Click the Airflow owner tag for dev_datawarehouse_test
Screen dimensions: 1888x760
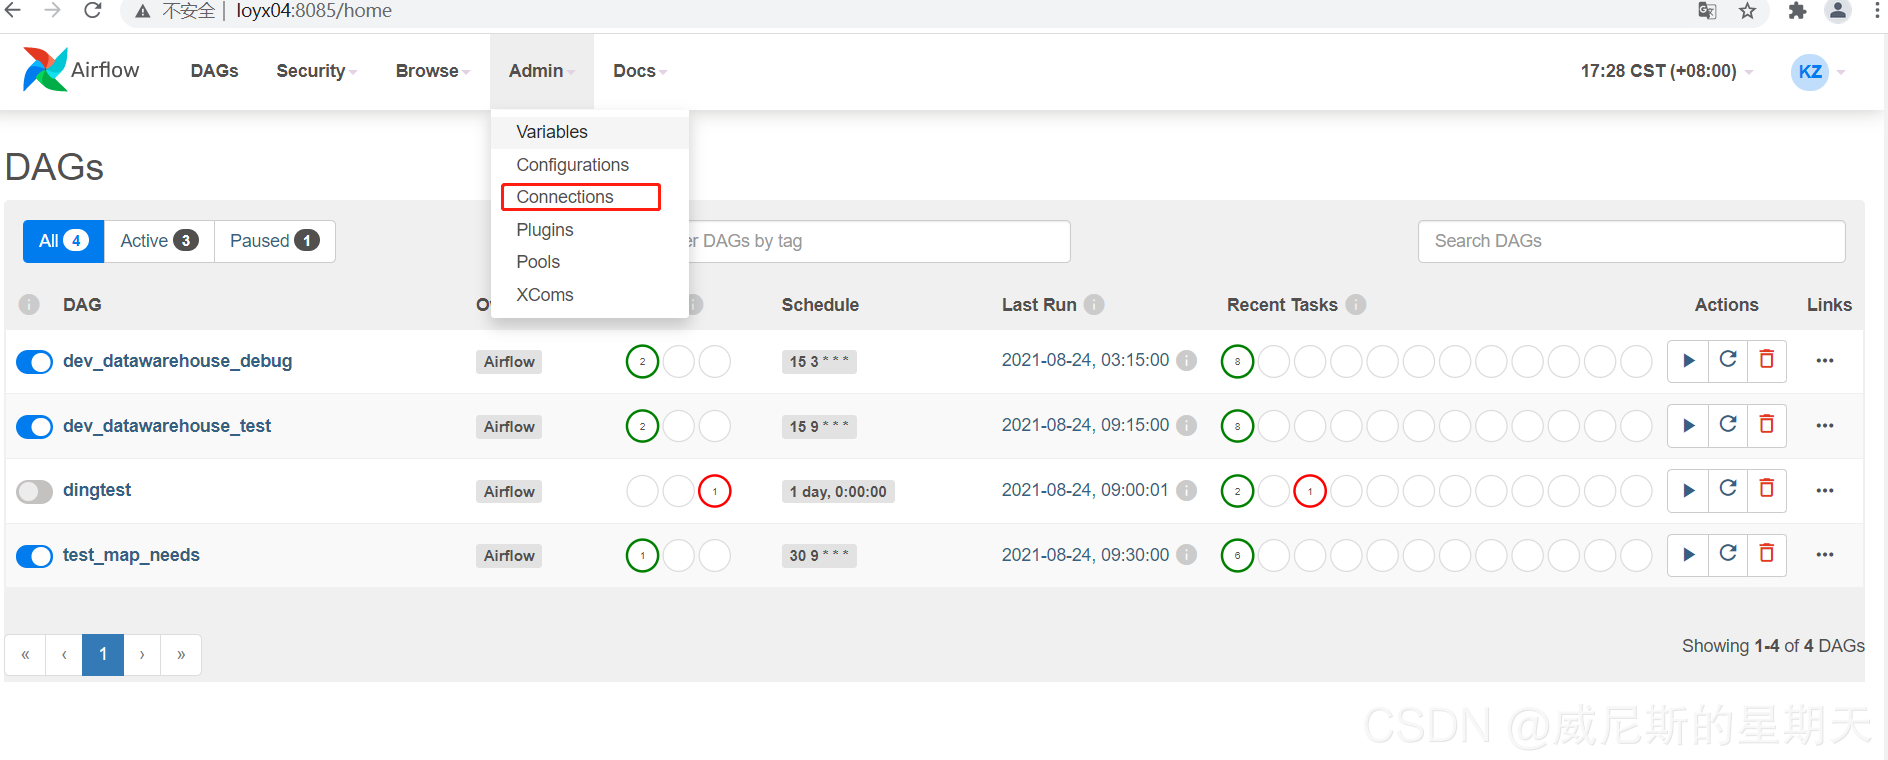click(x=509, y=427)
